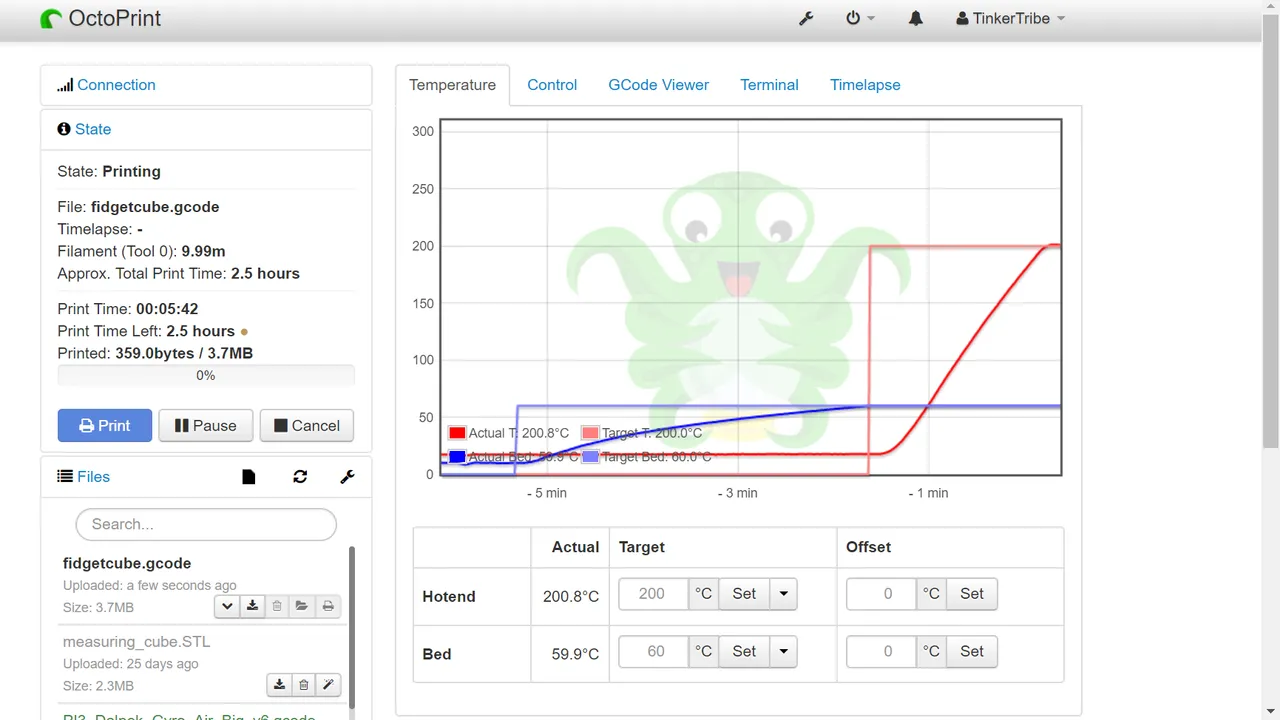Screen dimensions: 1280x720
Task: Click the printer icon for fidgetcube.gcode
Action: click(328, 606)
